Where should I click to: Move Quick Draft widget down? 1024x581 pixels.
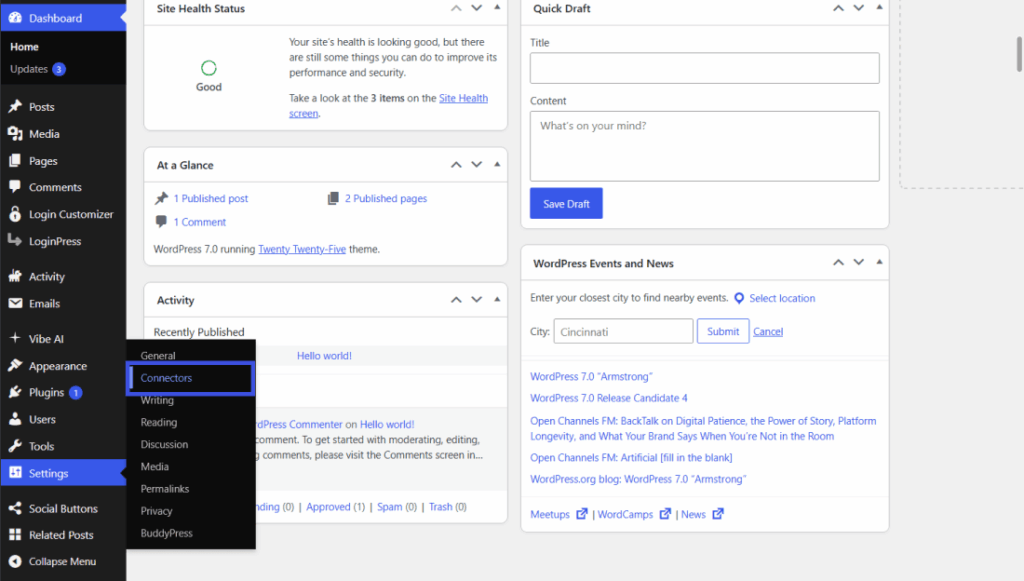click(x=859, y=8)
